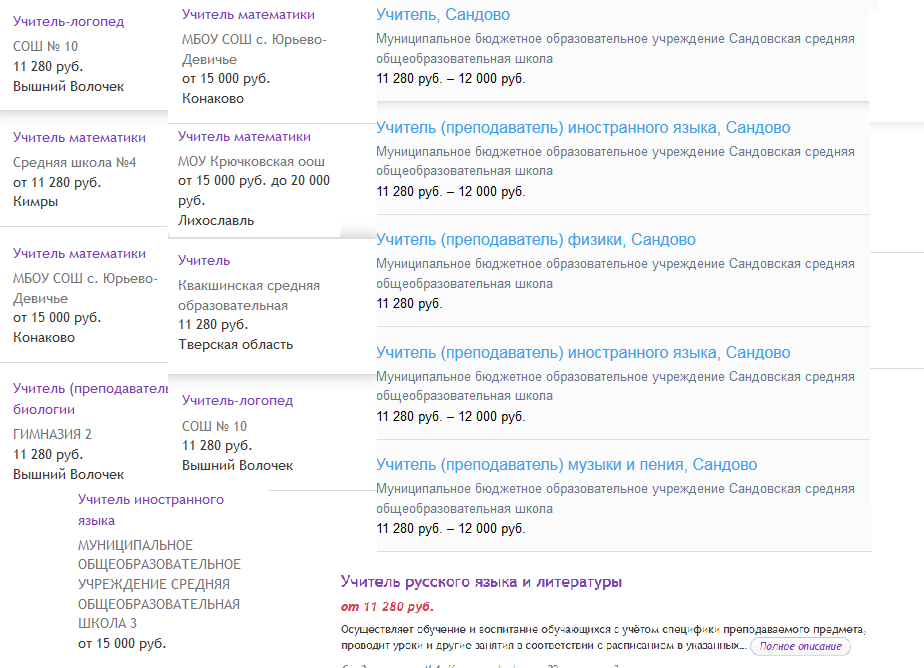Open Учитель (преподаватель) физики, Сандово listing
Image resolution: width=924 pixels, height=668 pixels.
pyautogui.click(x=536, y=240)
